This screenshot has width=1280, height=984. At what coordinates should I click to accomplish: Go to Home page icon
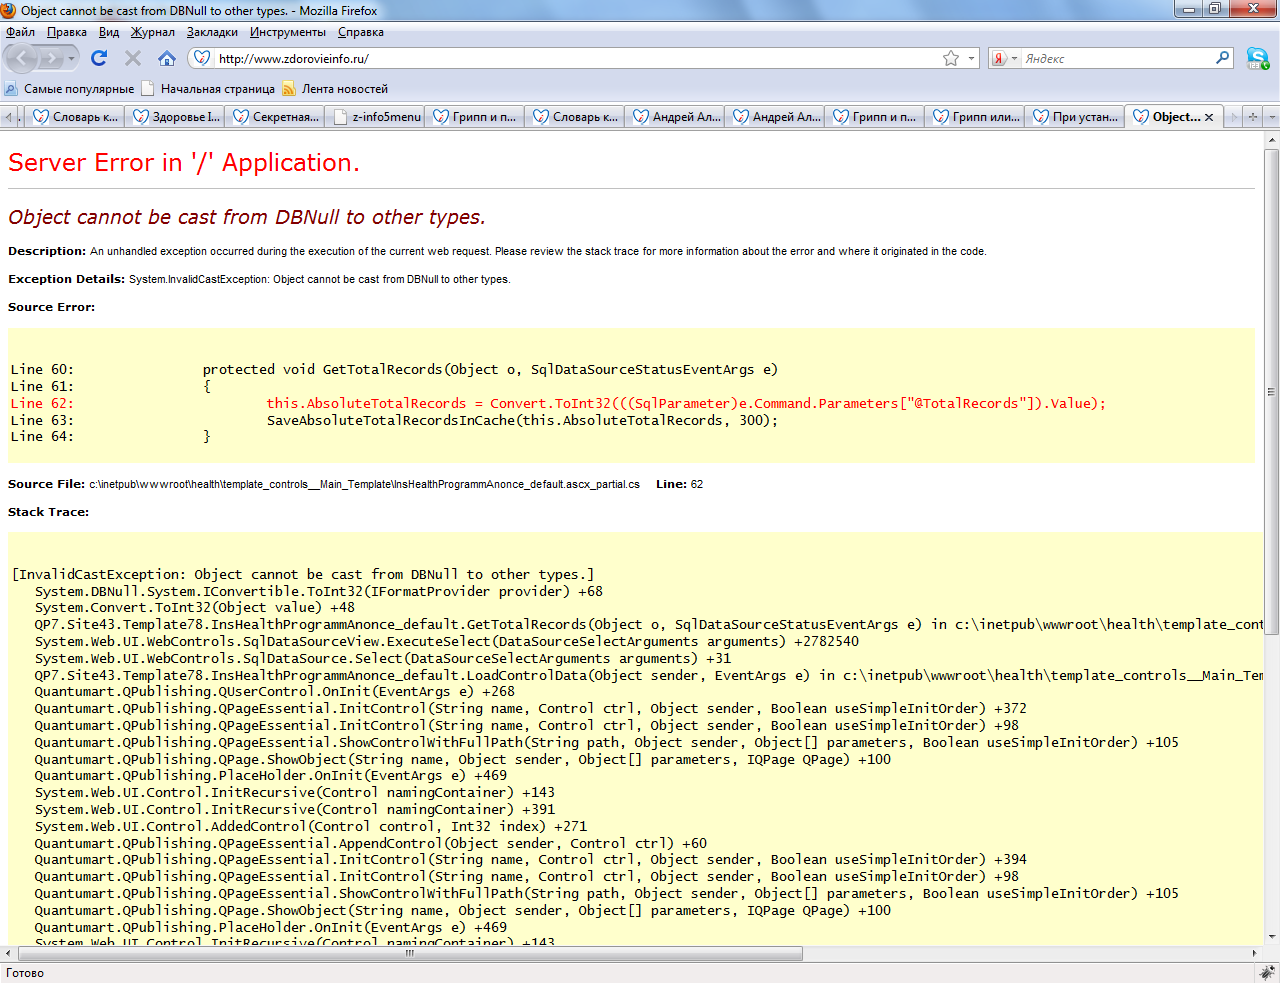[167, 58]
